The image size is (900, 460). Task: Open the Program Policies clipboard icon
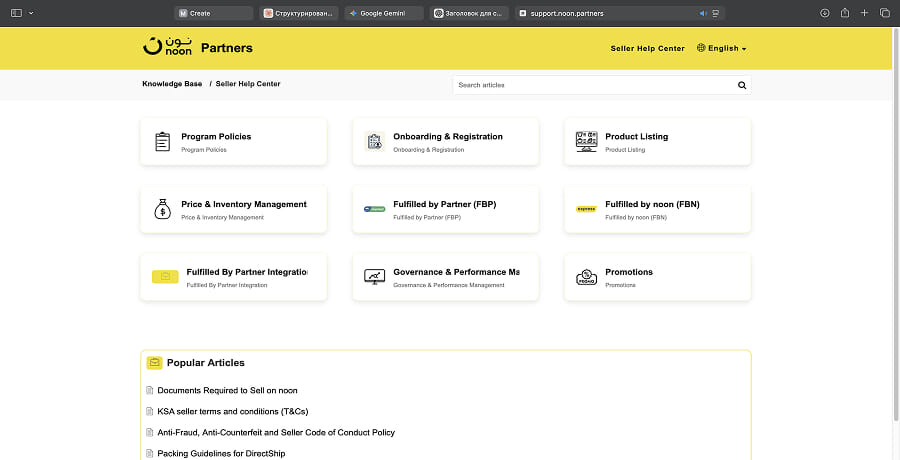pos(162,141)
